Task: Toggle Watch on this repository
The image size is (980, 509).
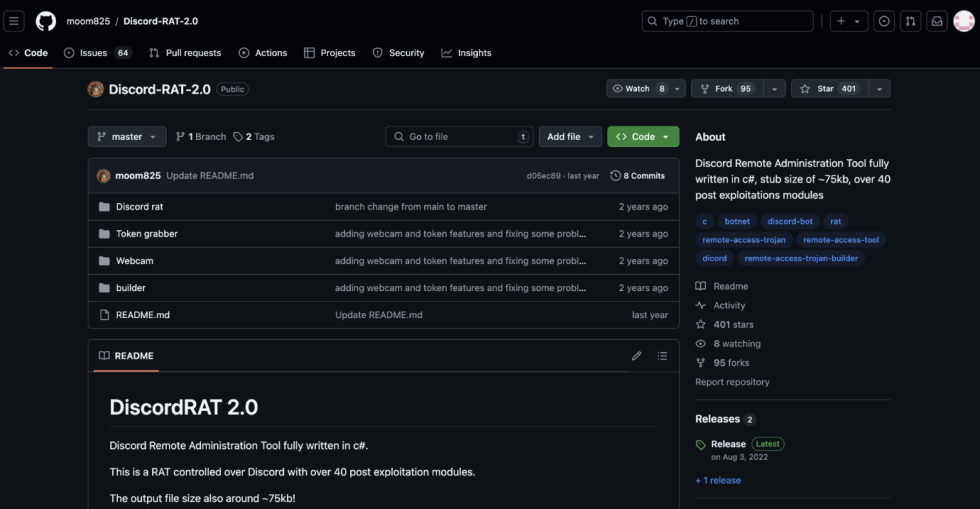Action: click(x=638, y=89)
